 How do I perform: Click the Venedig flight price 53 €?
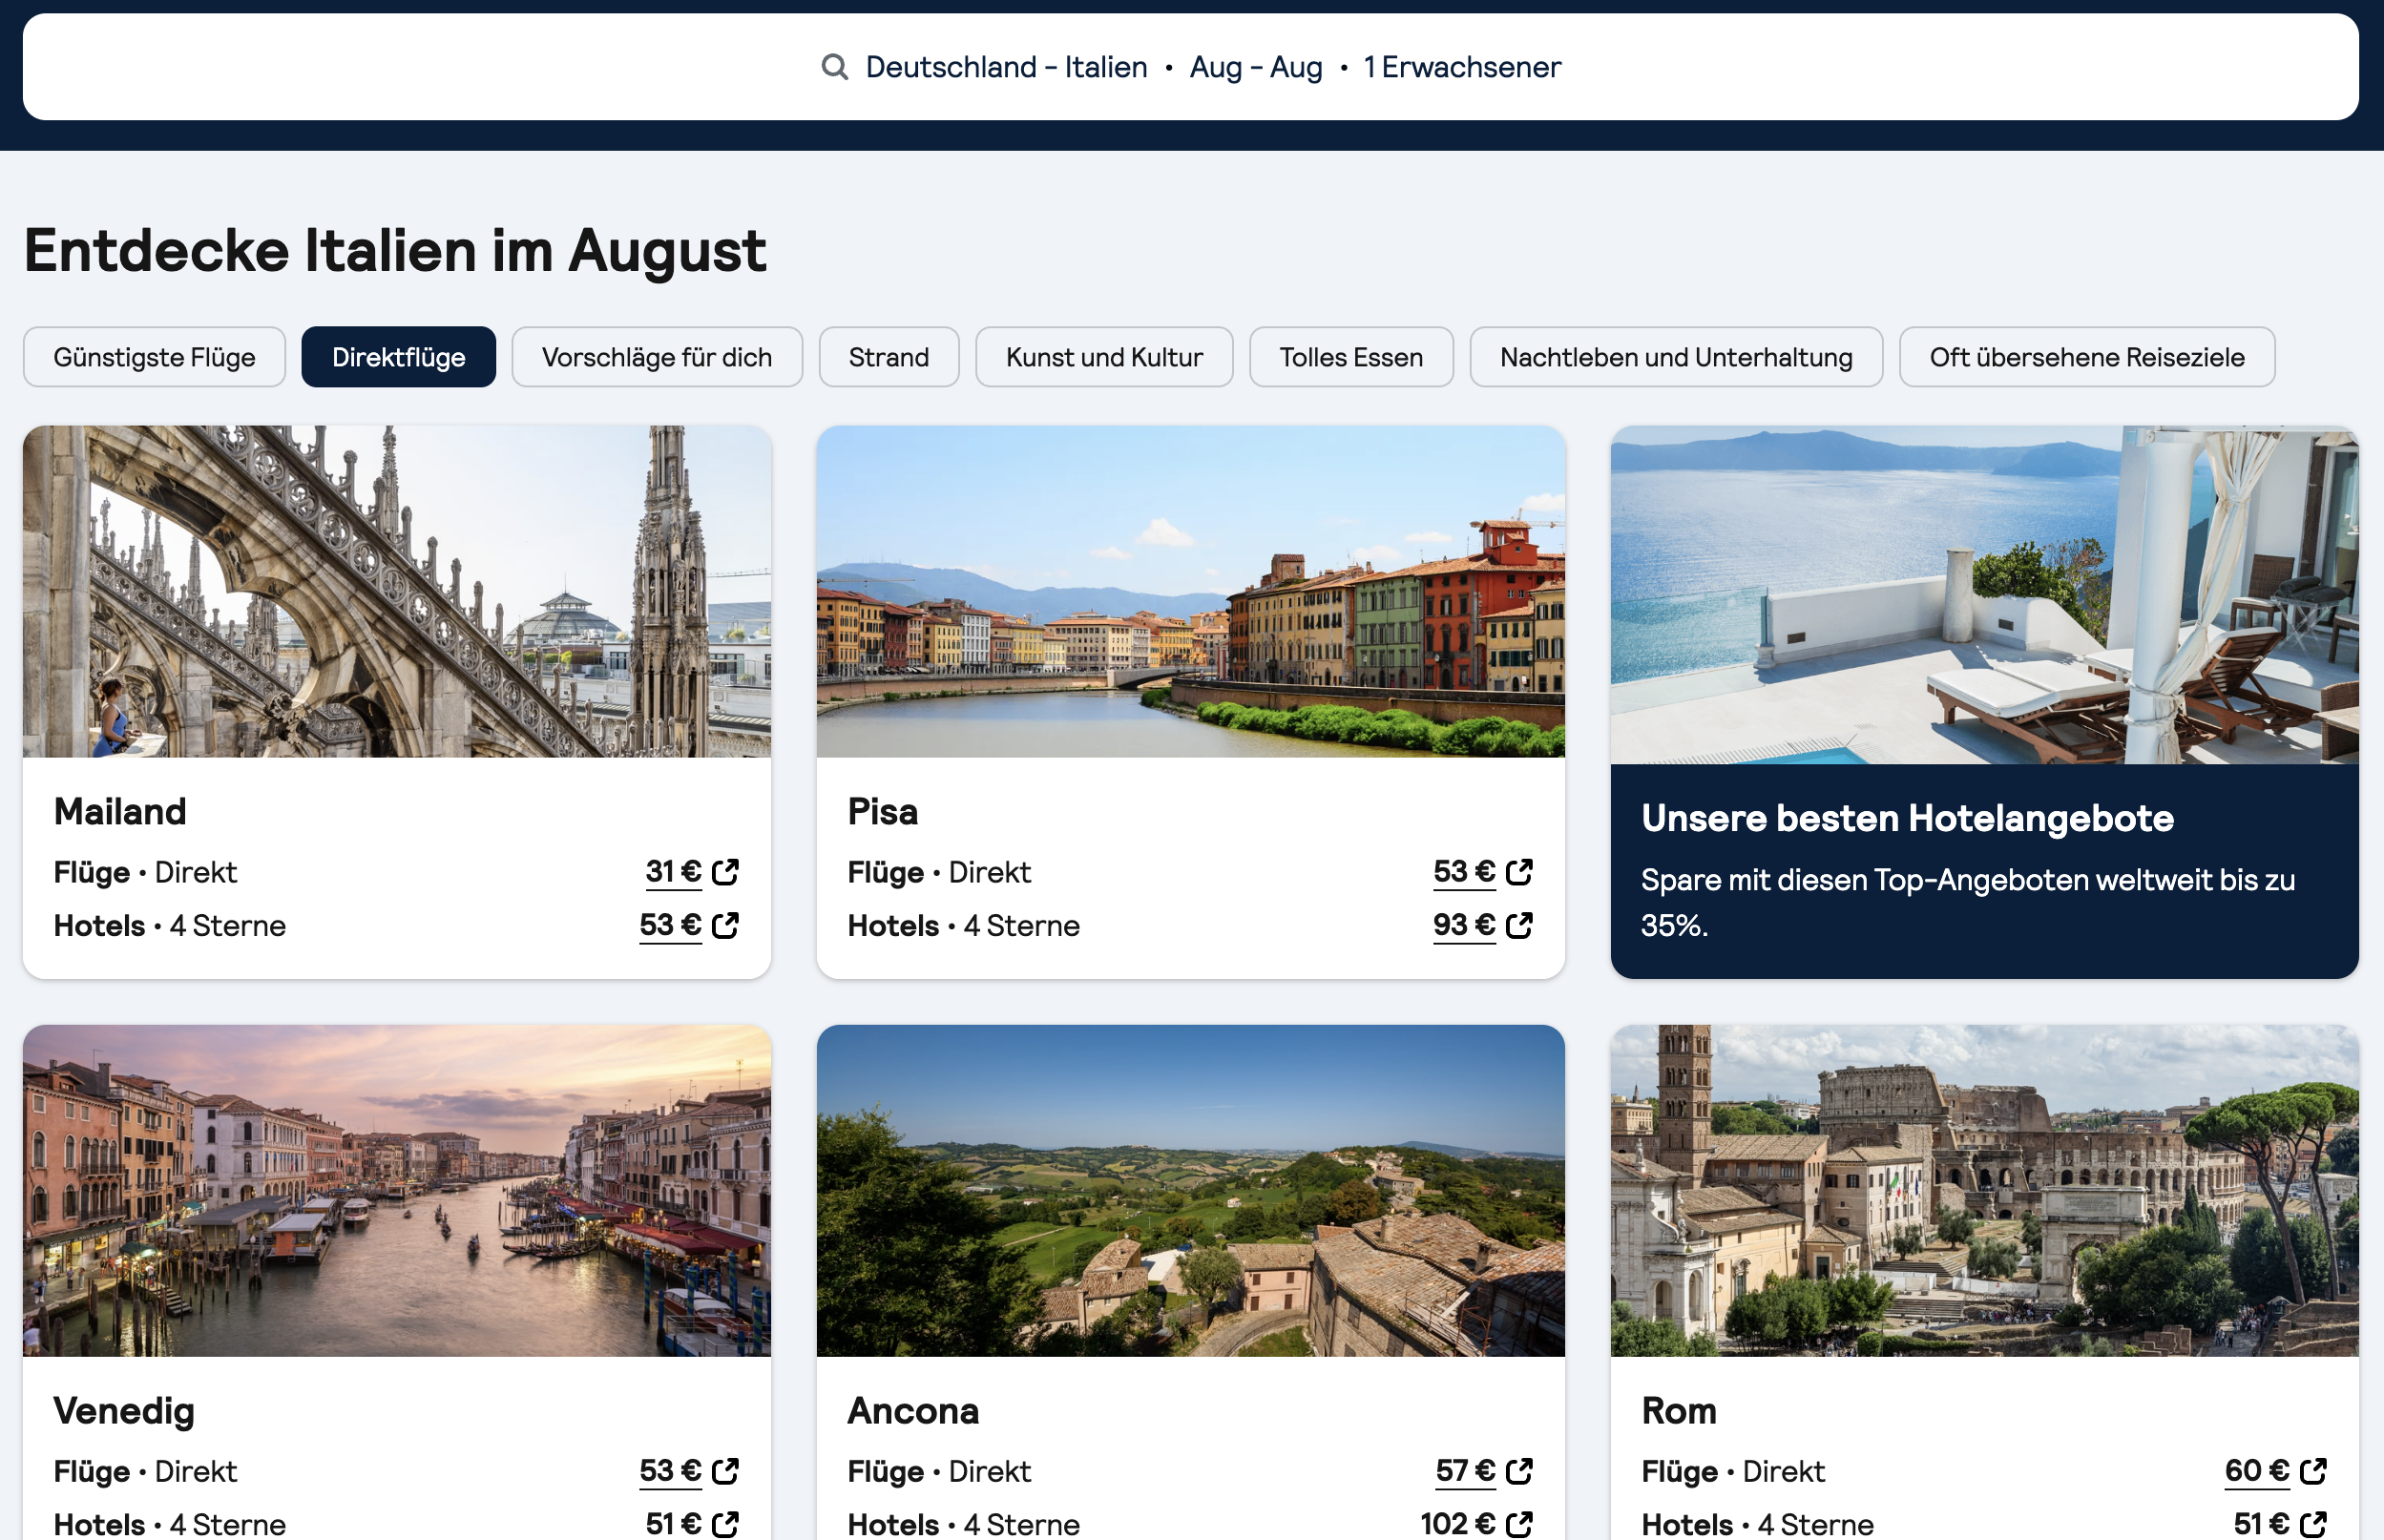[x=670, y=1471]
